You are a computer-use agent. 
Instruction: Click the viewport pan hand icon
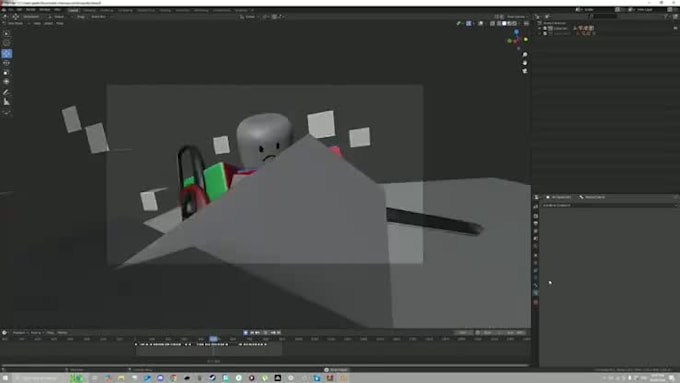pos(525,63)
